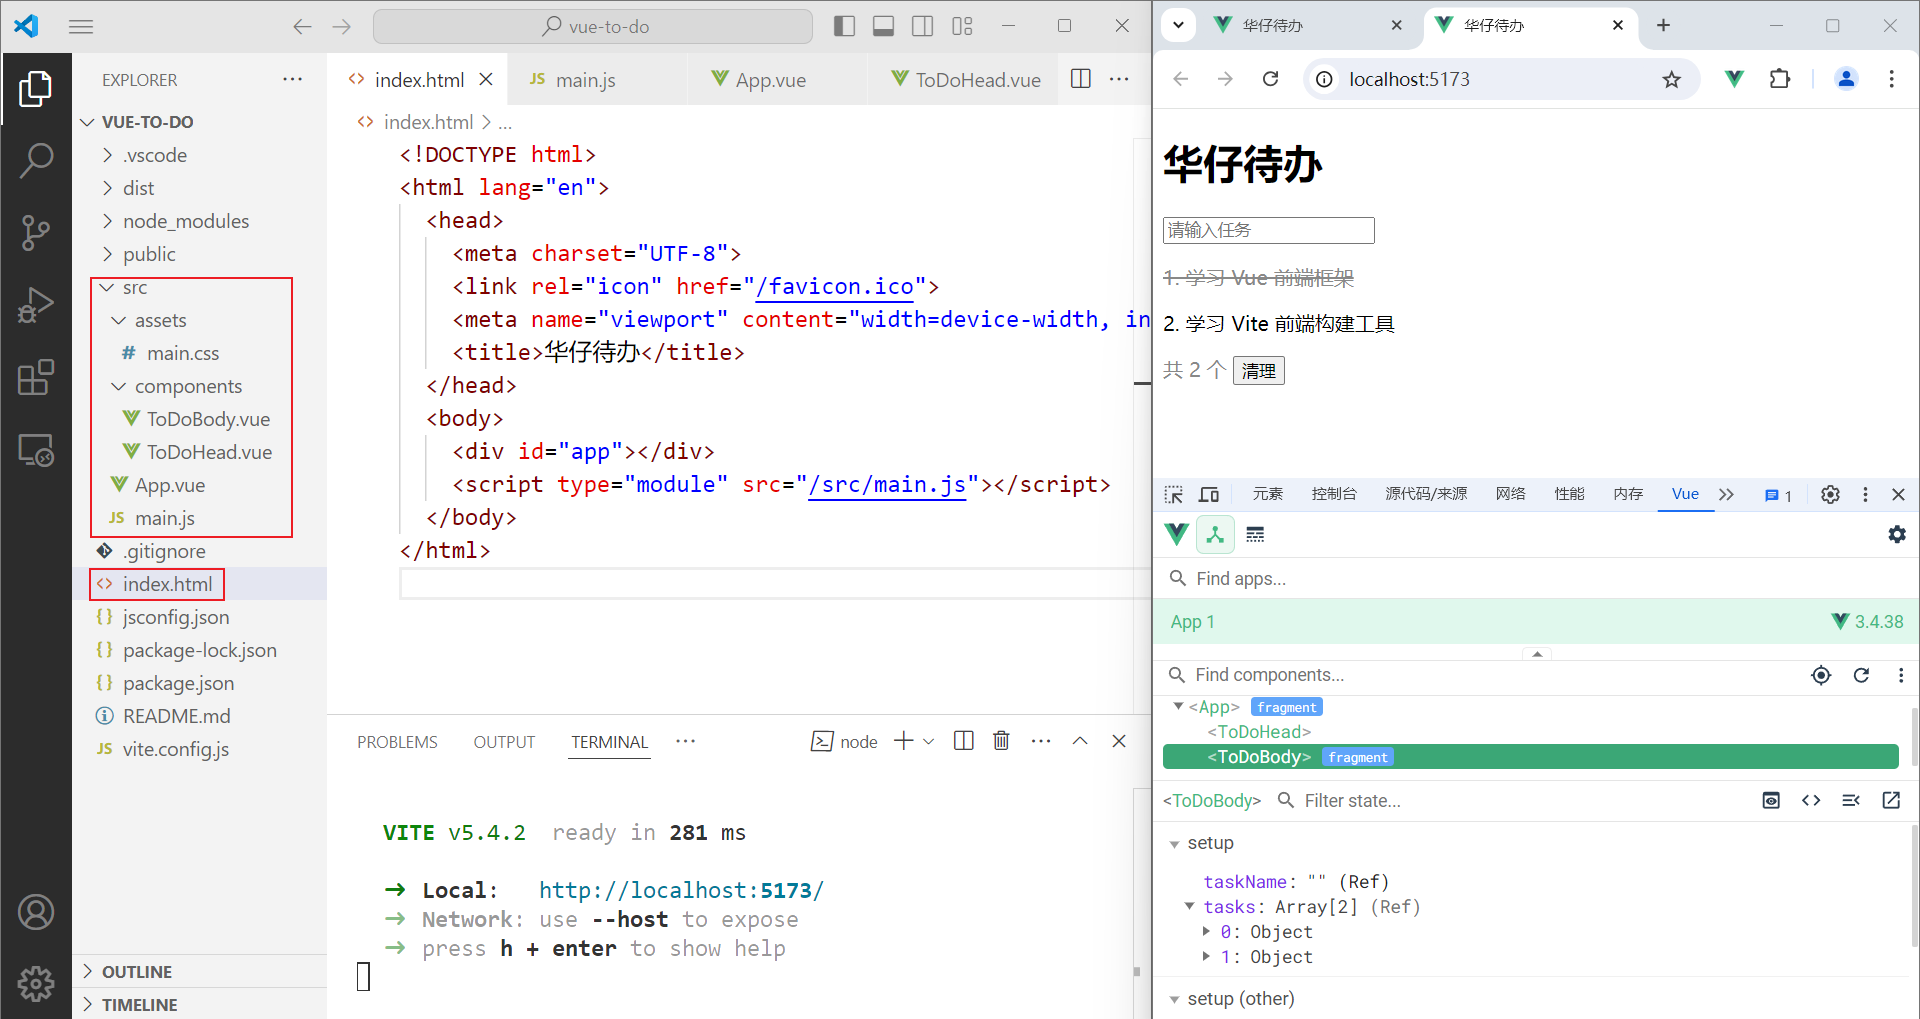This screenshot has height=1019, width=1920.
Task: Toggle the bottom panel layout button
Action: [883, 26]
